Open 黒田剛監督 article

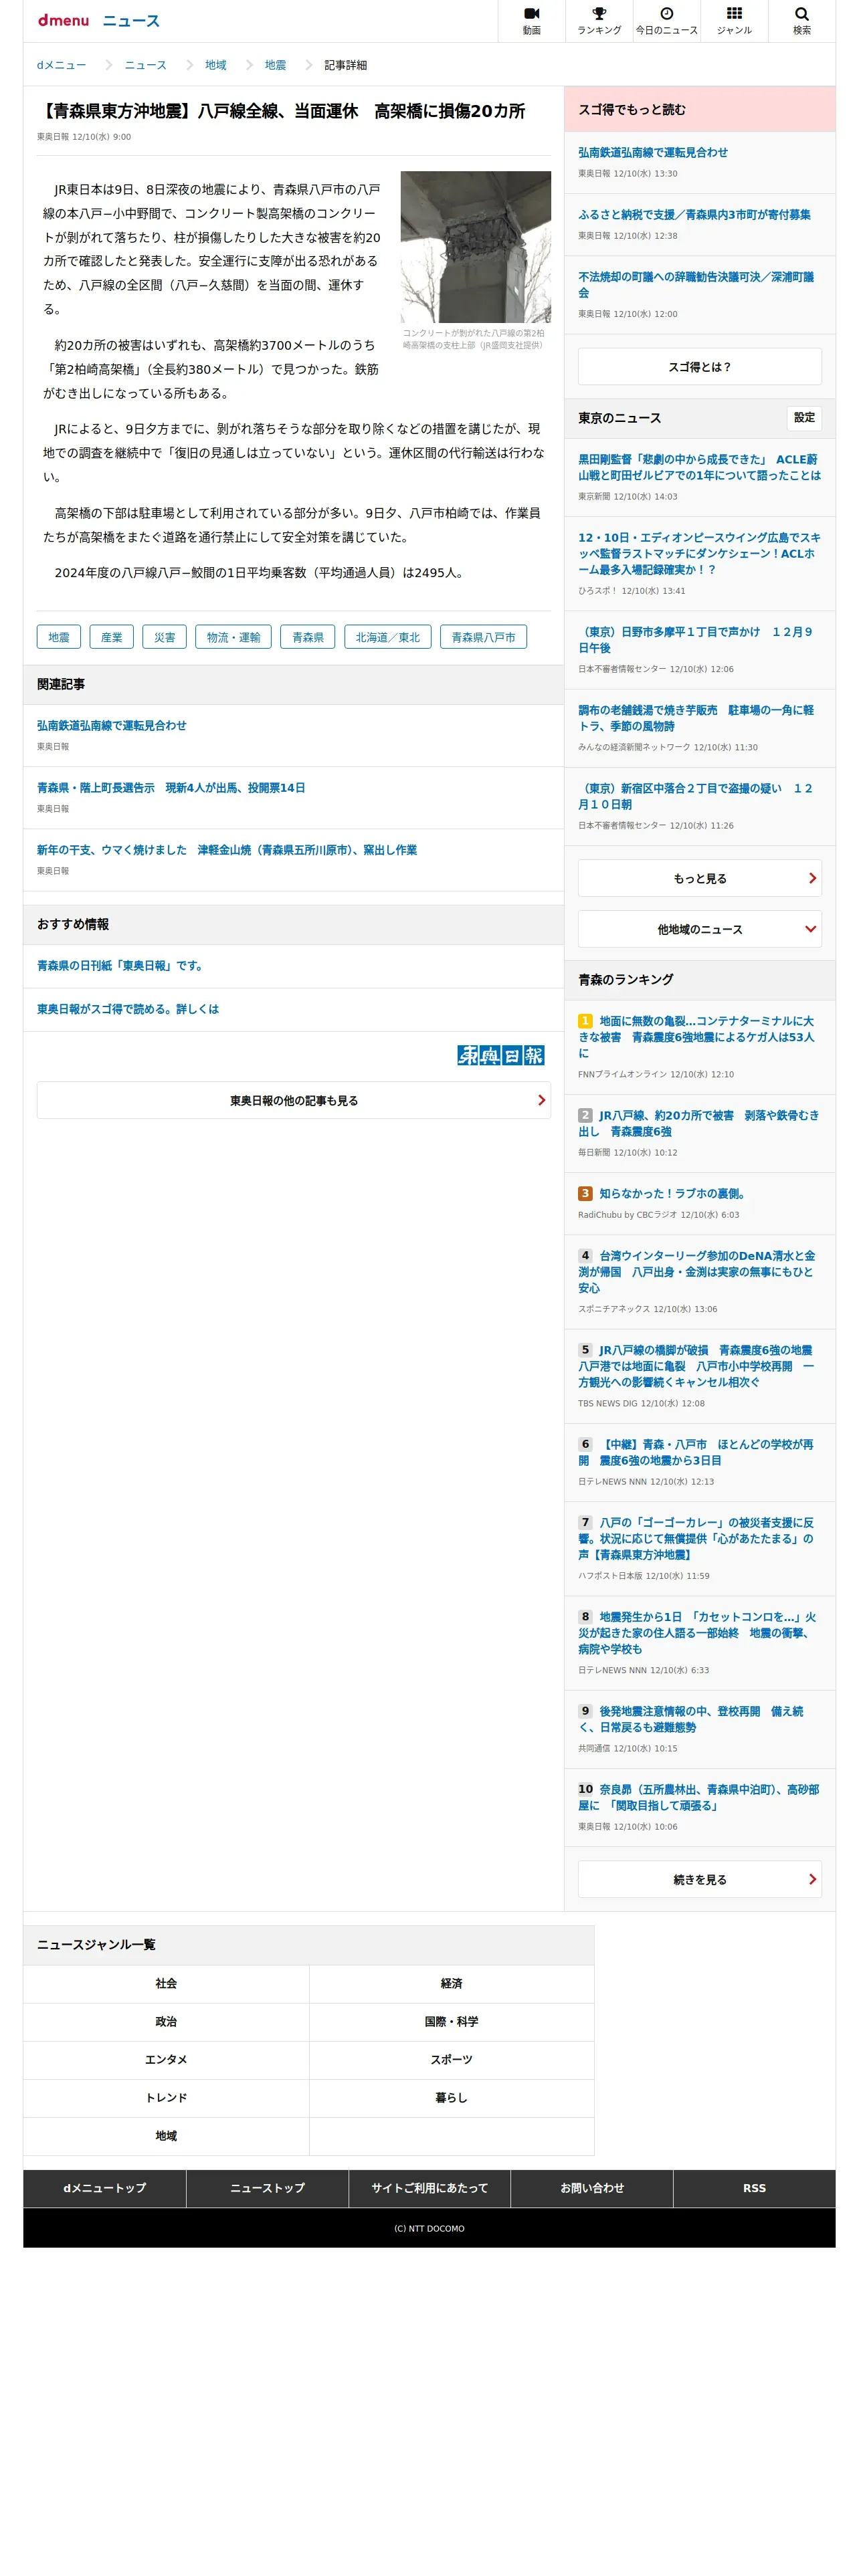pos(699,467)
